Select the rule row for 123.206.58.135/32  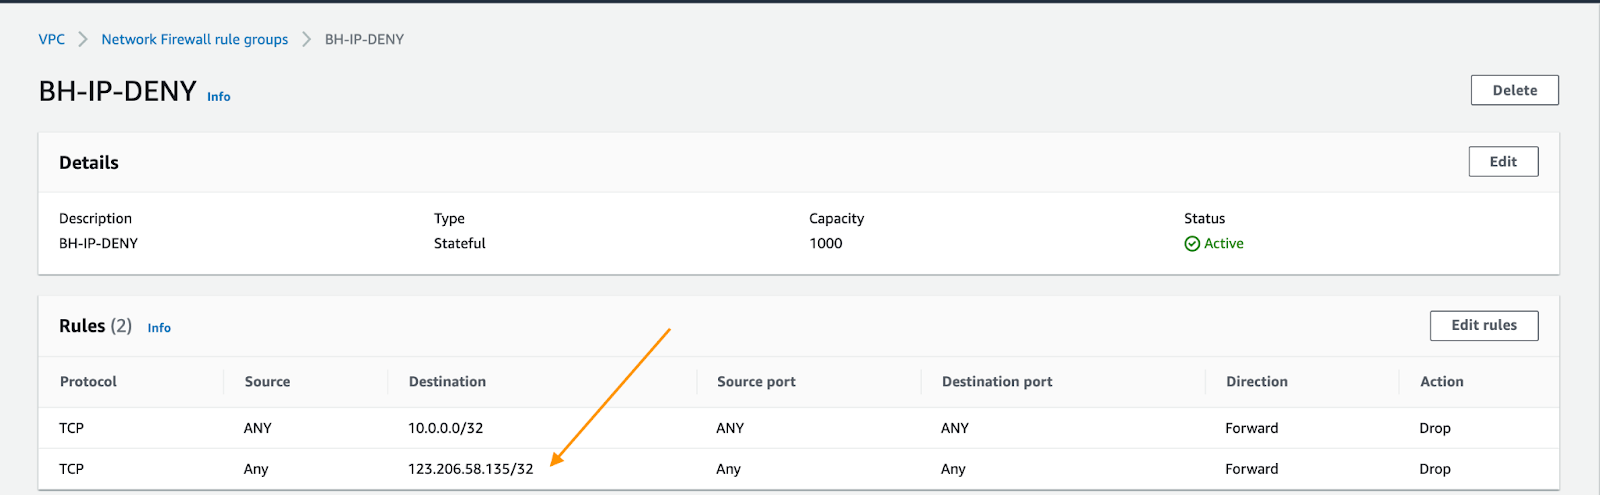pyautogui.click(x=798, y=469)
